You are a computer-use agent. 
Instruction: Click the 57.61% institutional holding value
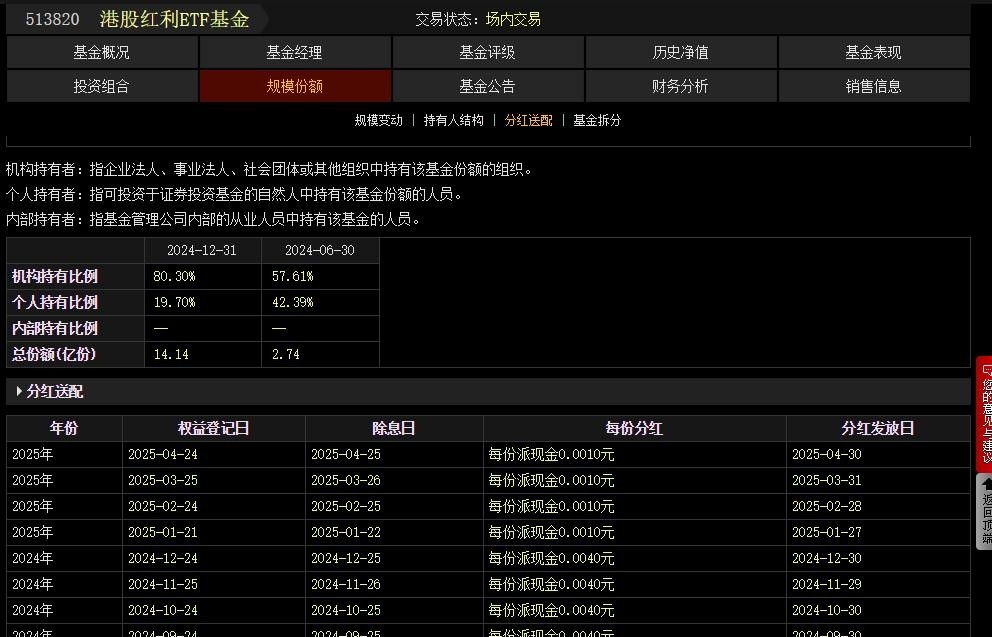292,276
